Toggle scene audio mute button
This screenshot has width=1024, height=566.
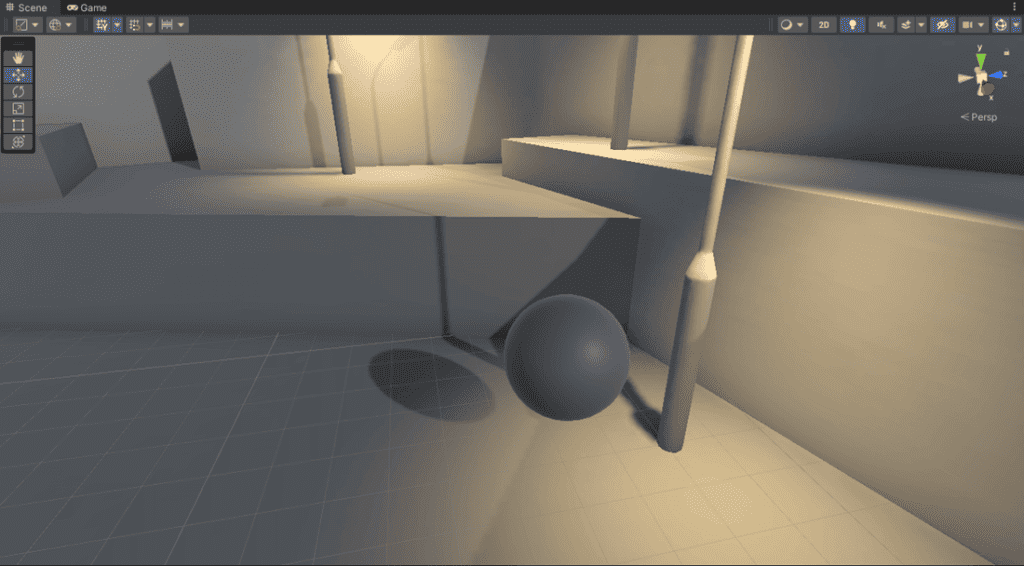(881, 25)
